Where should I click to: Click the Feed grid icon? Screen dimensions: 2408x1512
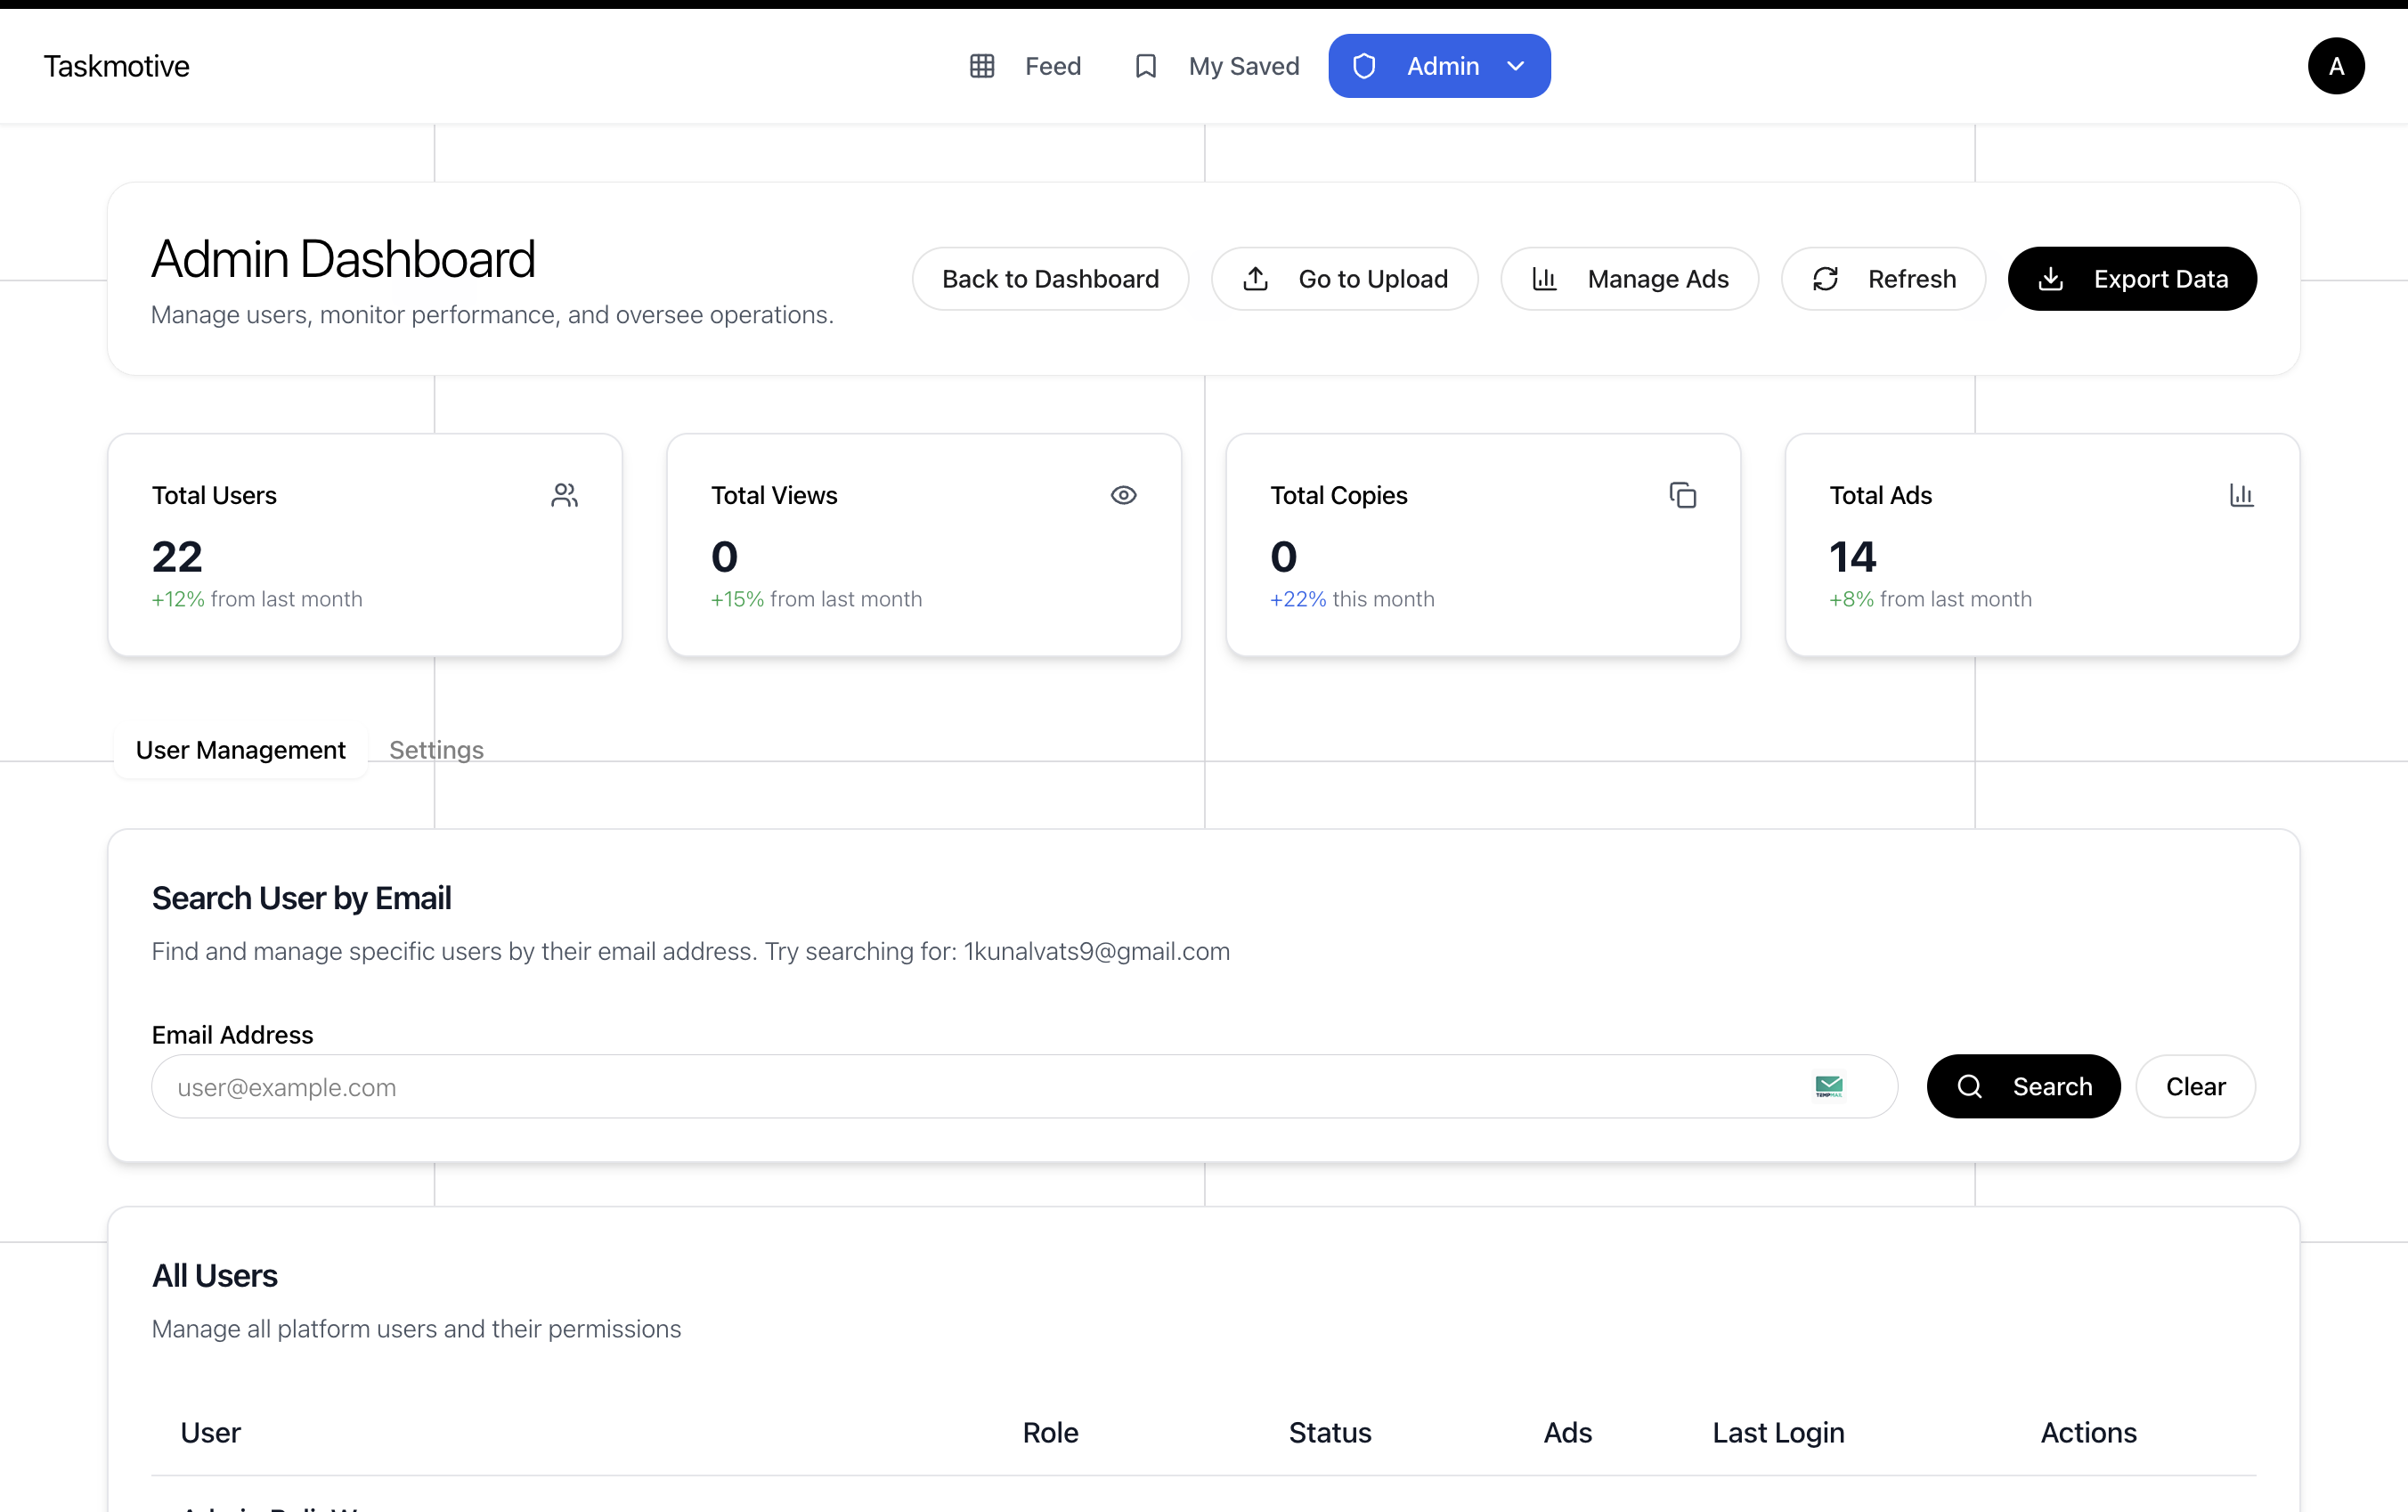(981, 66)
